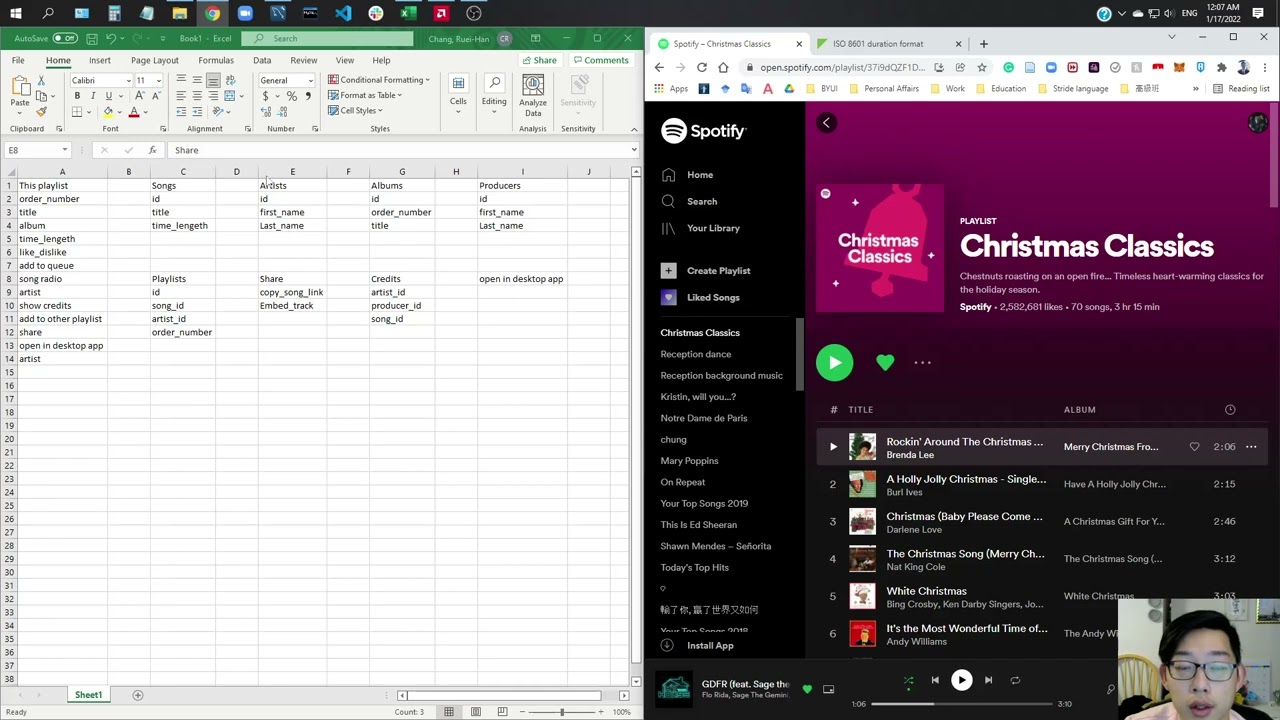Open the Review ribbon tab
Viewport: 1280px width, 720px height.
click(304, 60)
